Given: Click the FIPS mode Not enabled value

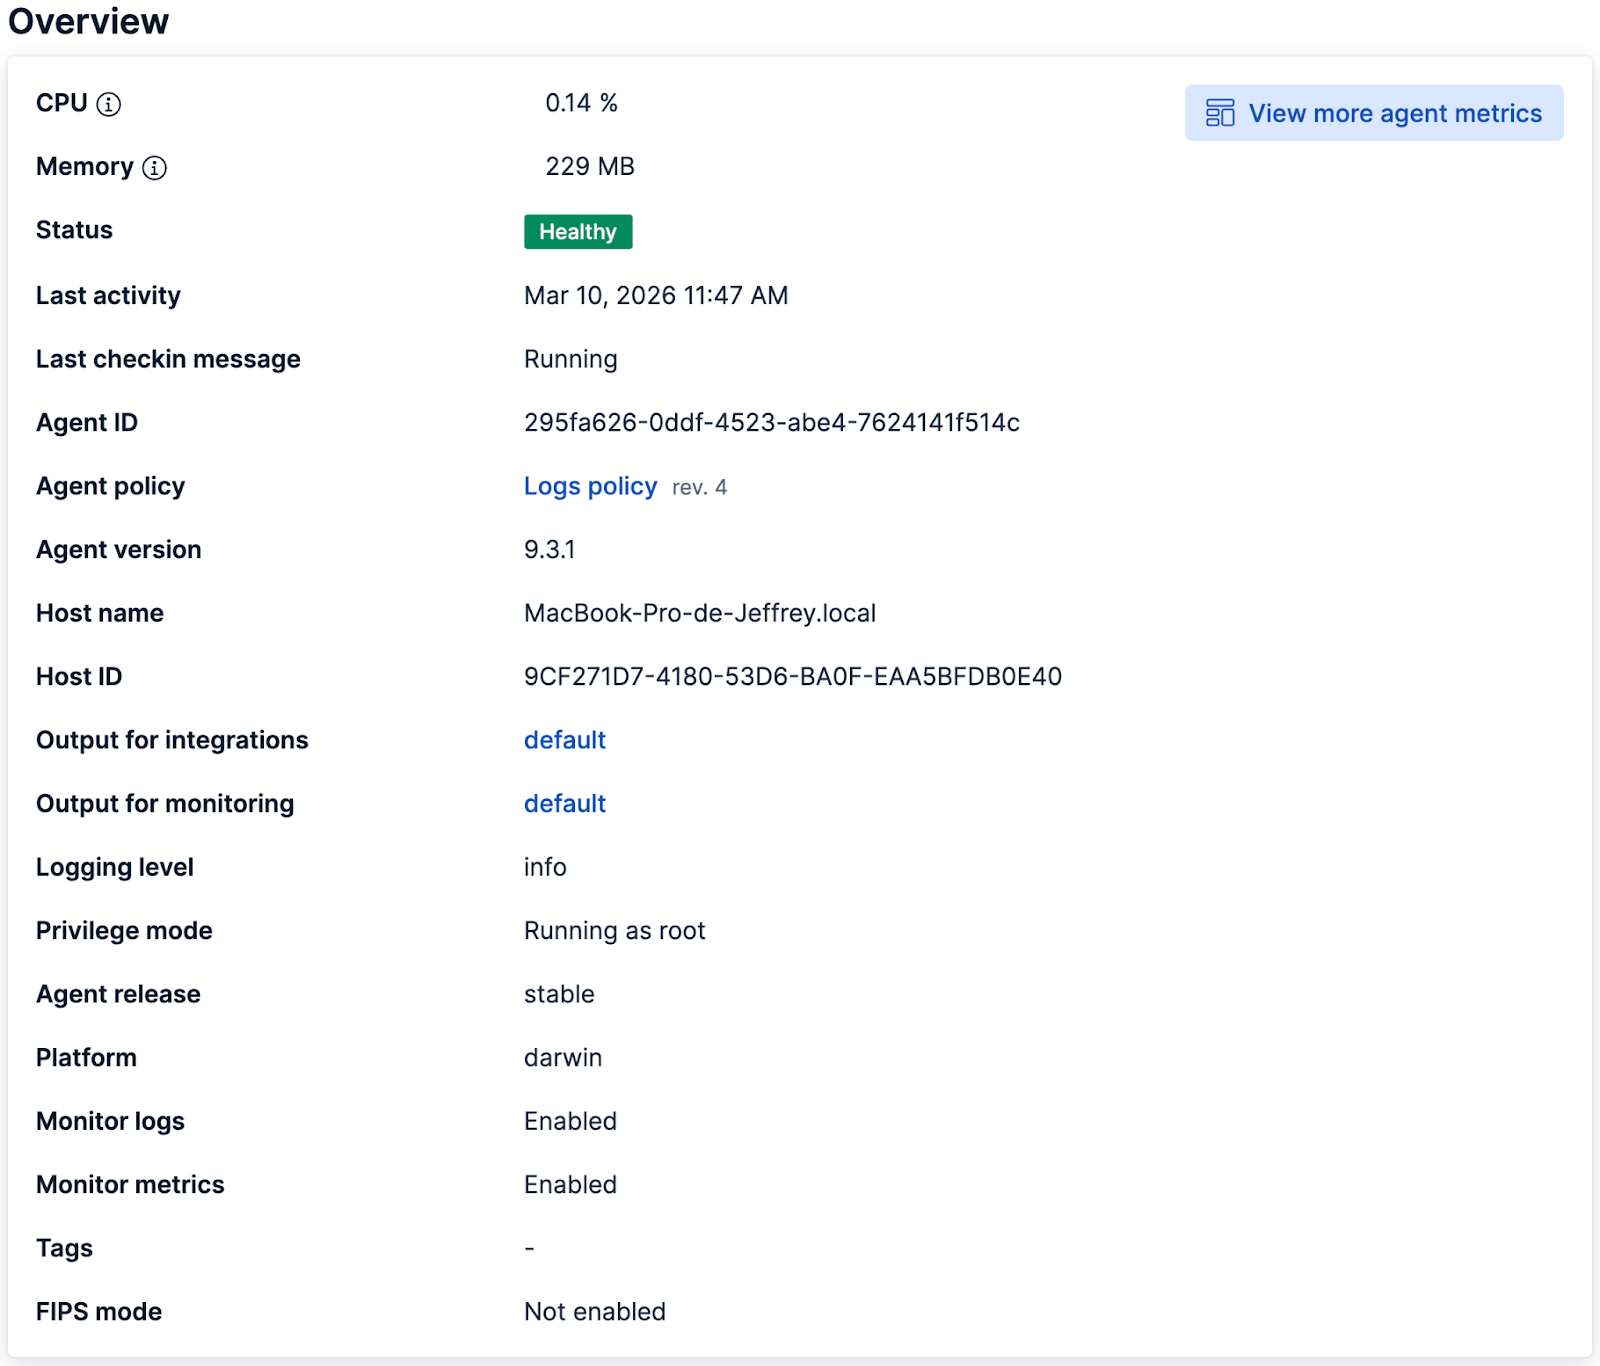Looking at the screenshot, I should [x=594, y=1311].
